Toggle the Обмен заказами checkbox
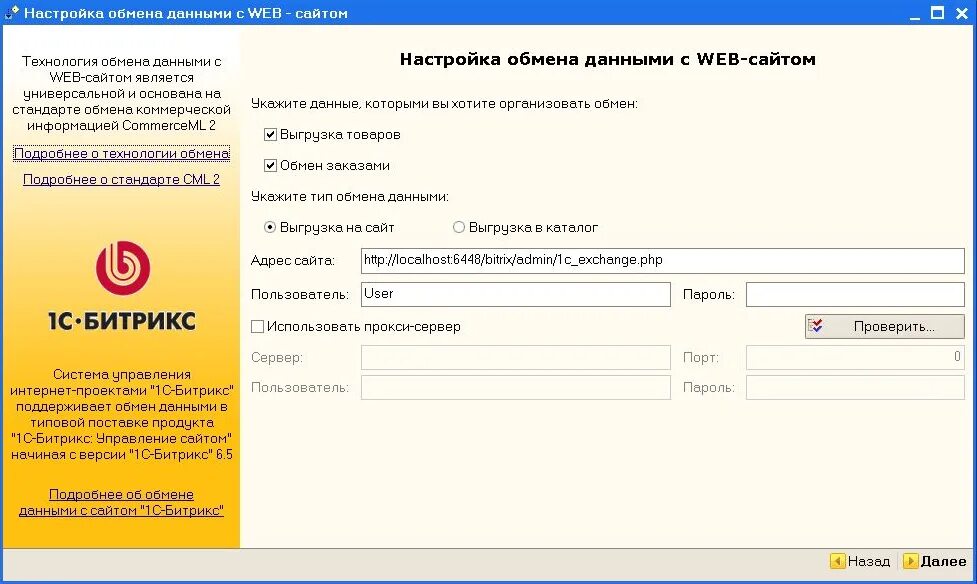Image resolution: width=977 pixels, height=584 pixels. pos(270,166)
